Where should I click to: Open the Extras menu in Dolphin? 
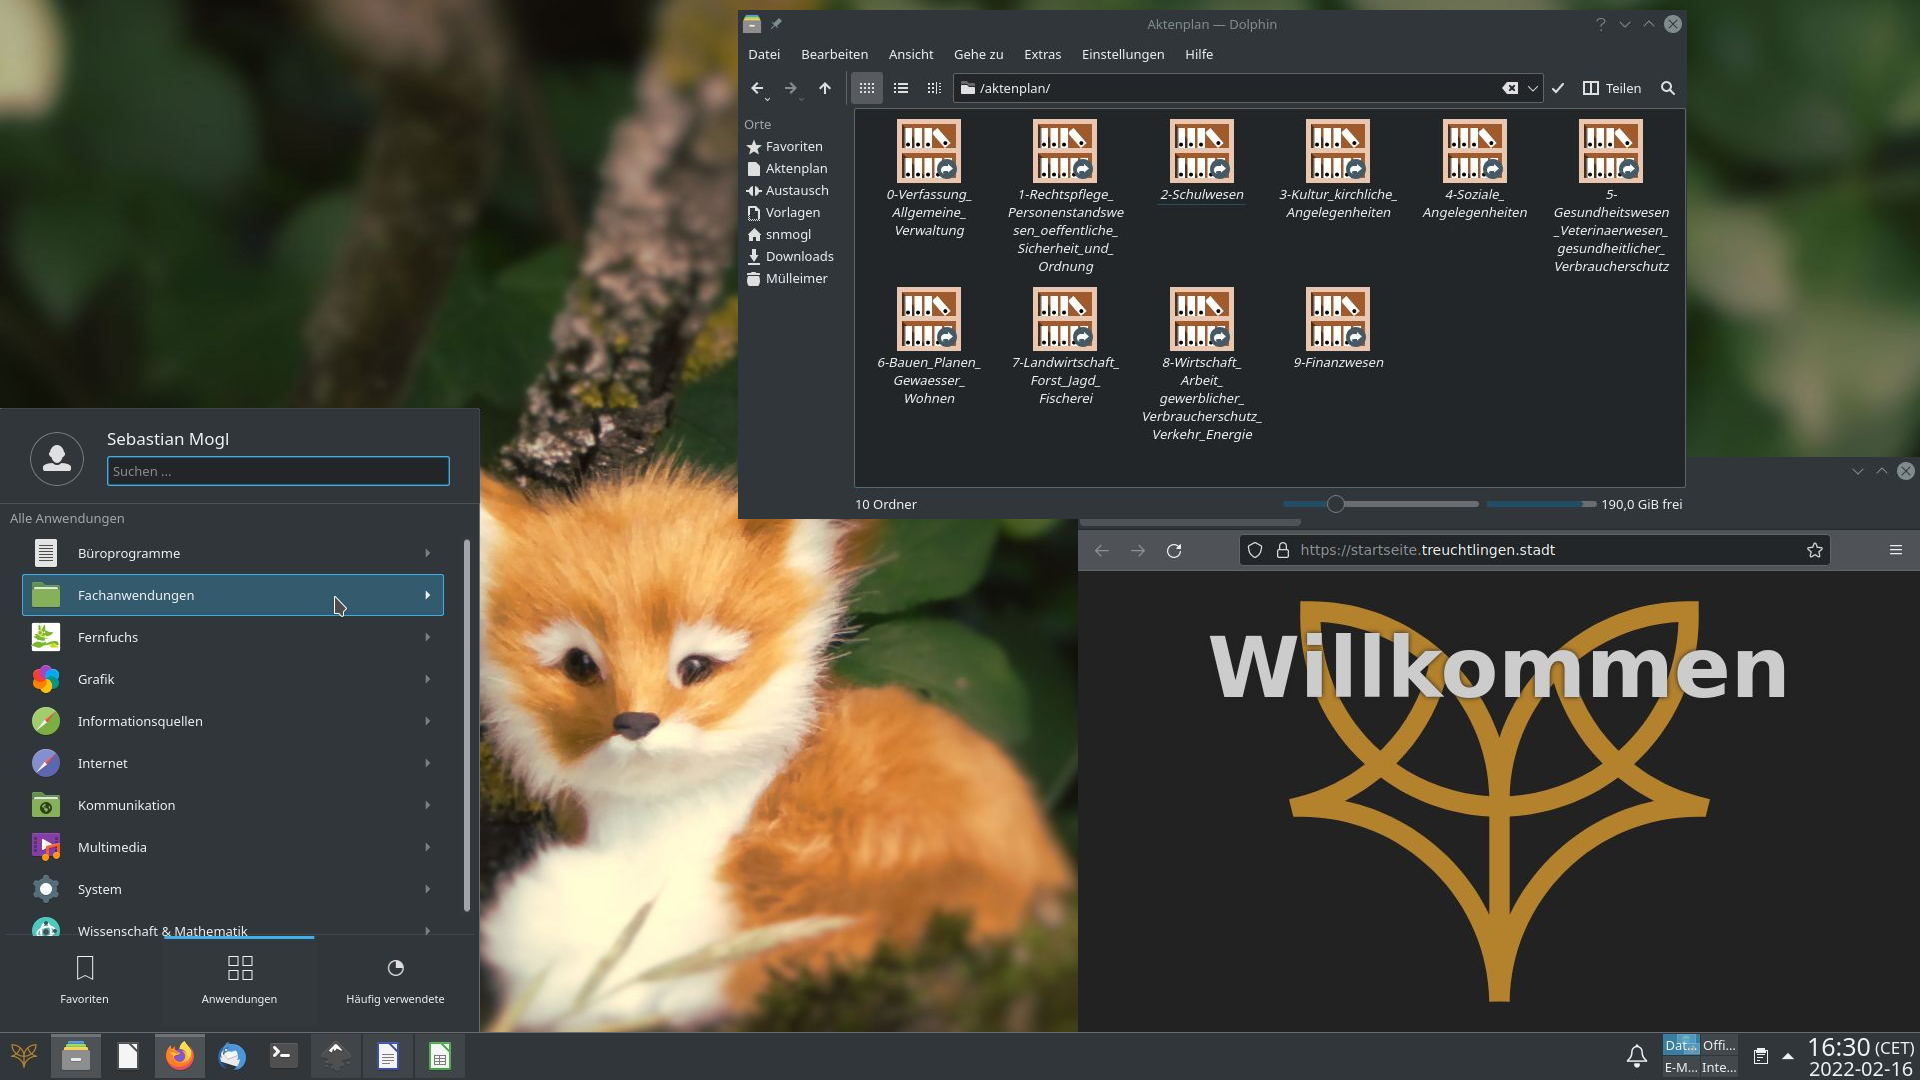pos(1042,54)
